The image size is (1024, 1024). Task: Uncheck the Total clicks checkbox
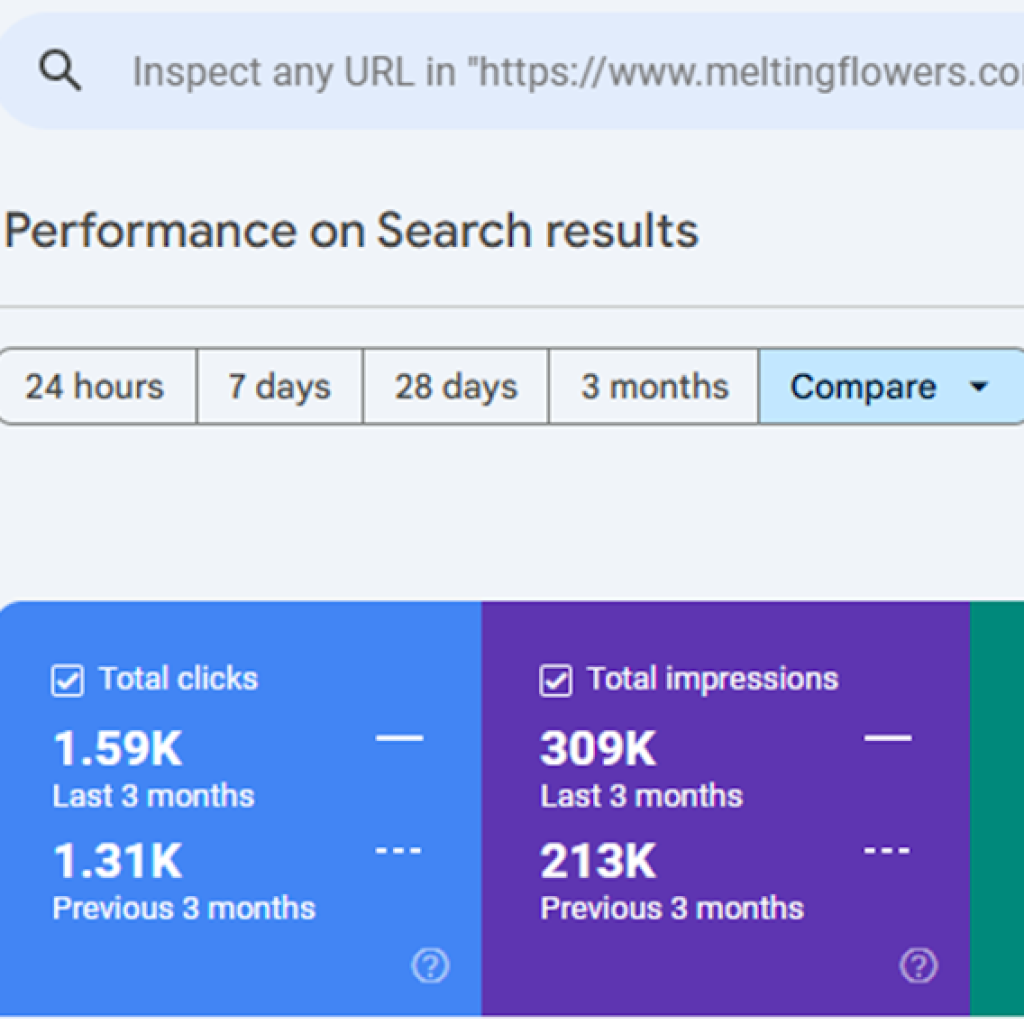[67, 681]
